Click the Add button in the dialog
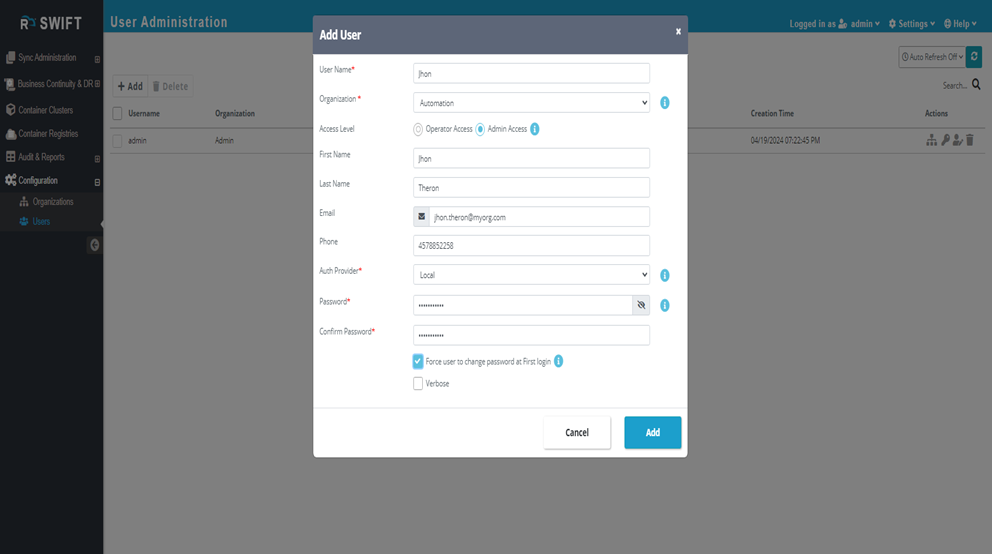This screenshot has width=992, height=554. tap(652, 433)
